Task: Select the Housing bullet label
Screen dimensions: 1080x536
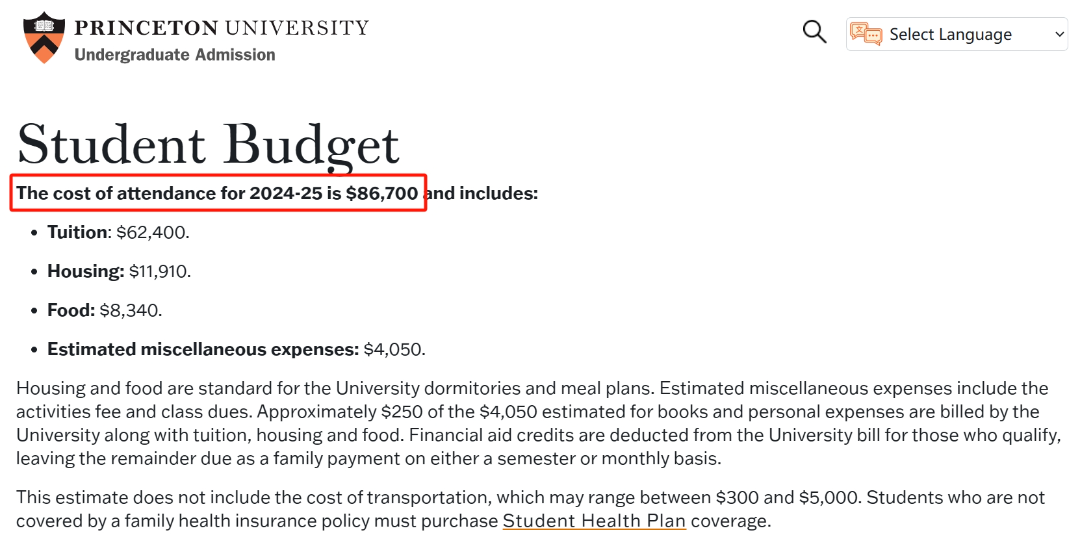Action: [85, 271]
